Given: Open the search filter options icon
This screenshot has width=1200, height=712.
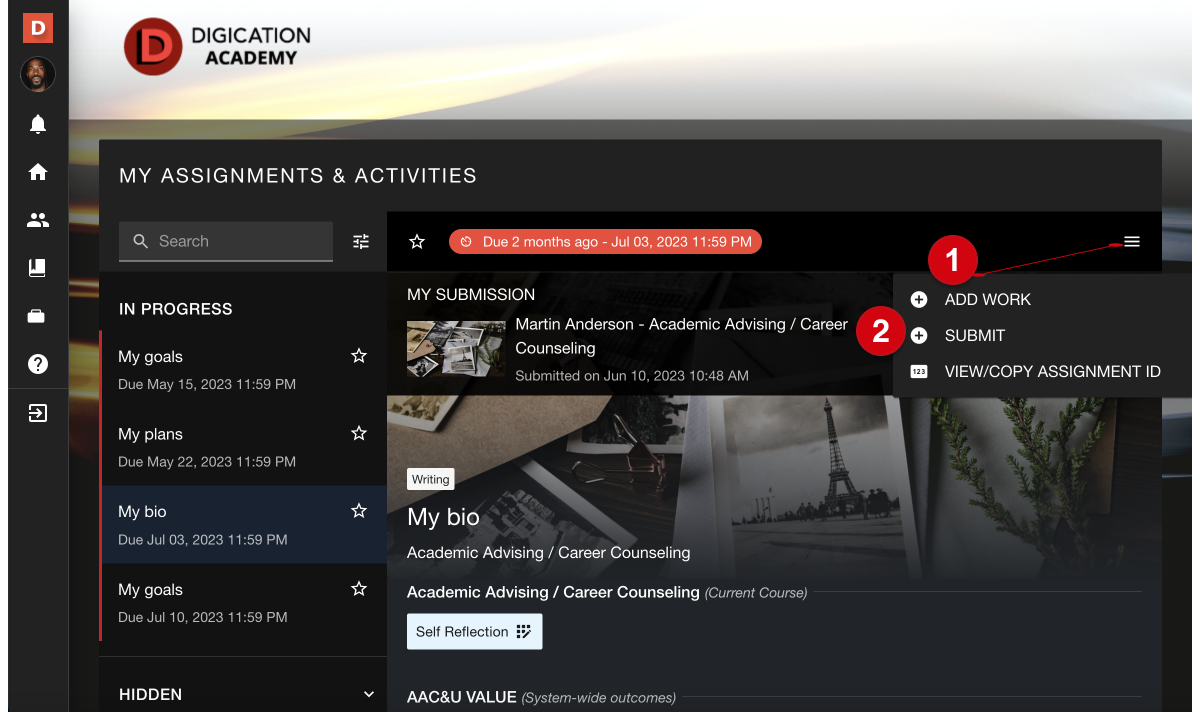Looking at the screenshot, I should [361, 241].
